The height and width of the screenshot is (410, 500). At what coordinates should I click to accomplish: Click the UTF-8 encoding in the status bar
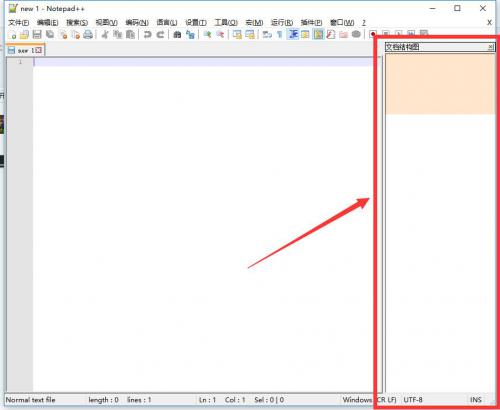point(413,400)
